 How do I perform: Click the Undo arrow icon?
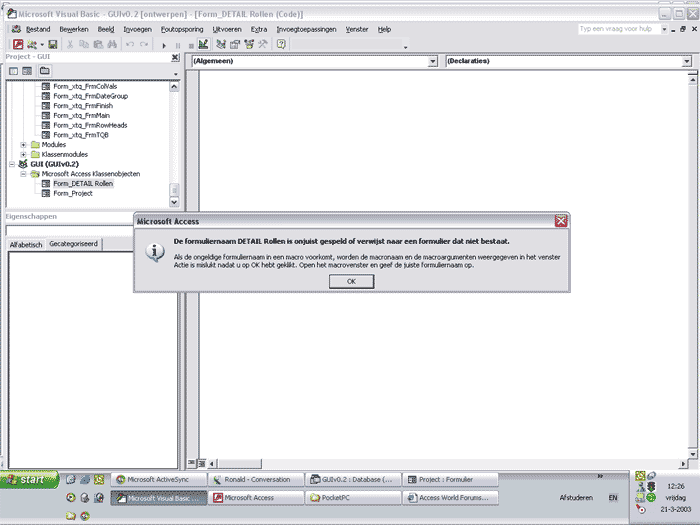[x=130, y=44]
